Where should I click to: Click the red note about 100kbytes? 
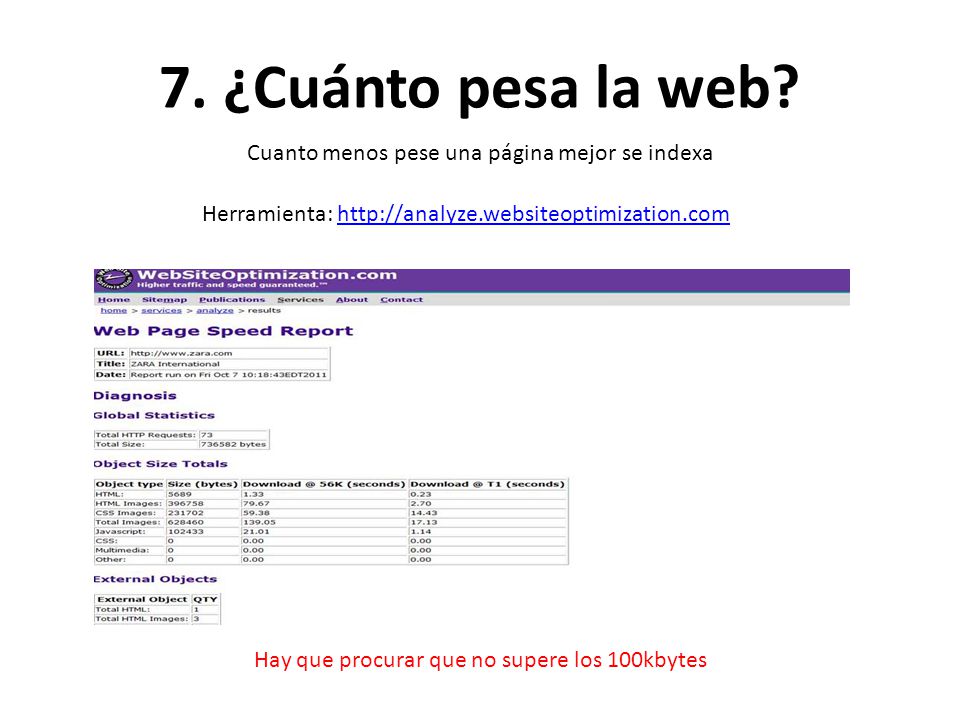coord(481,660)
